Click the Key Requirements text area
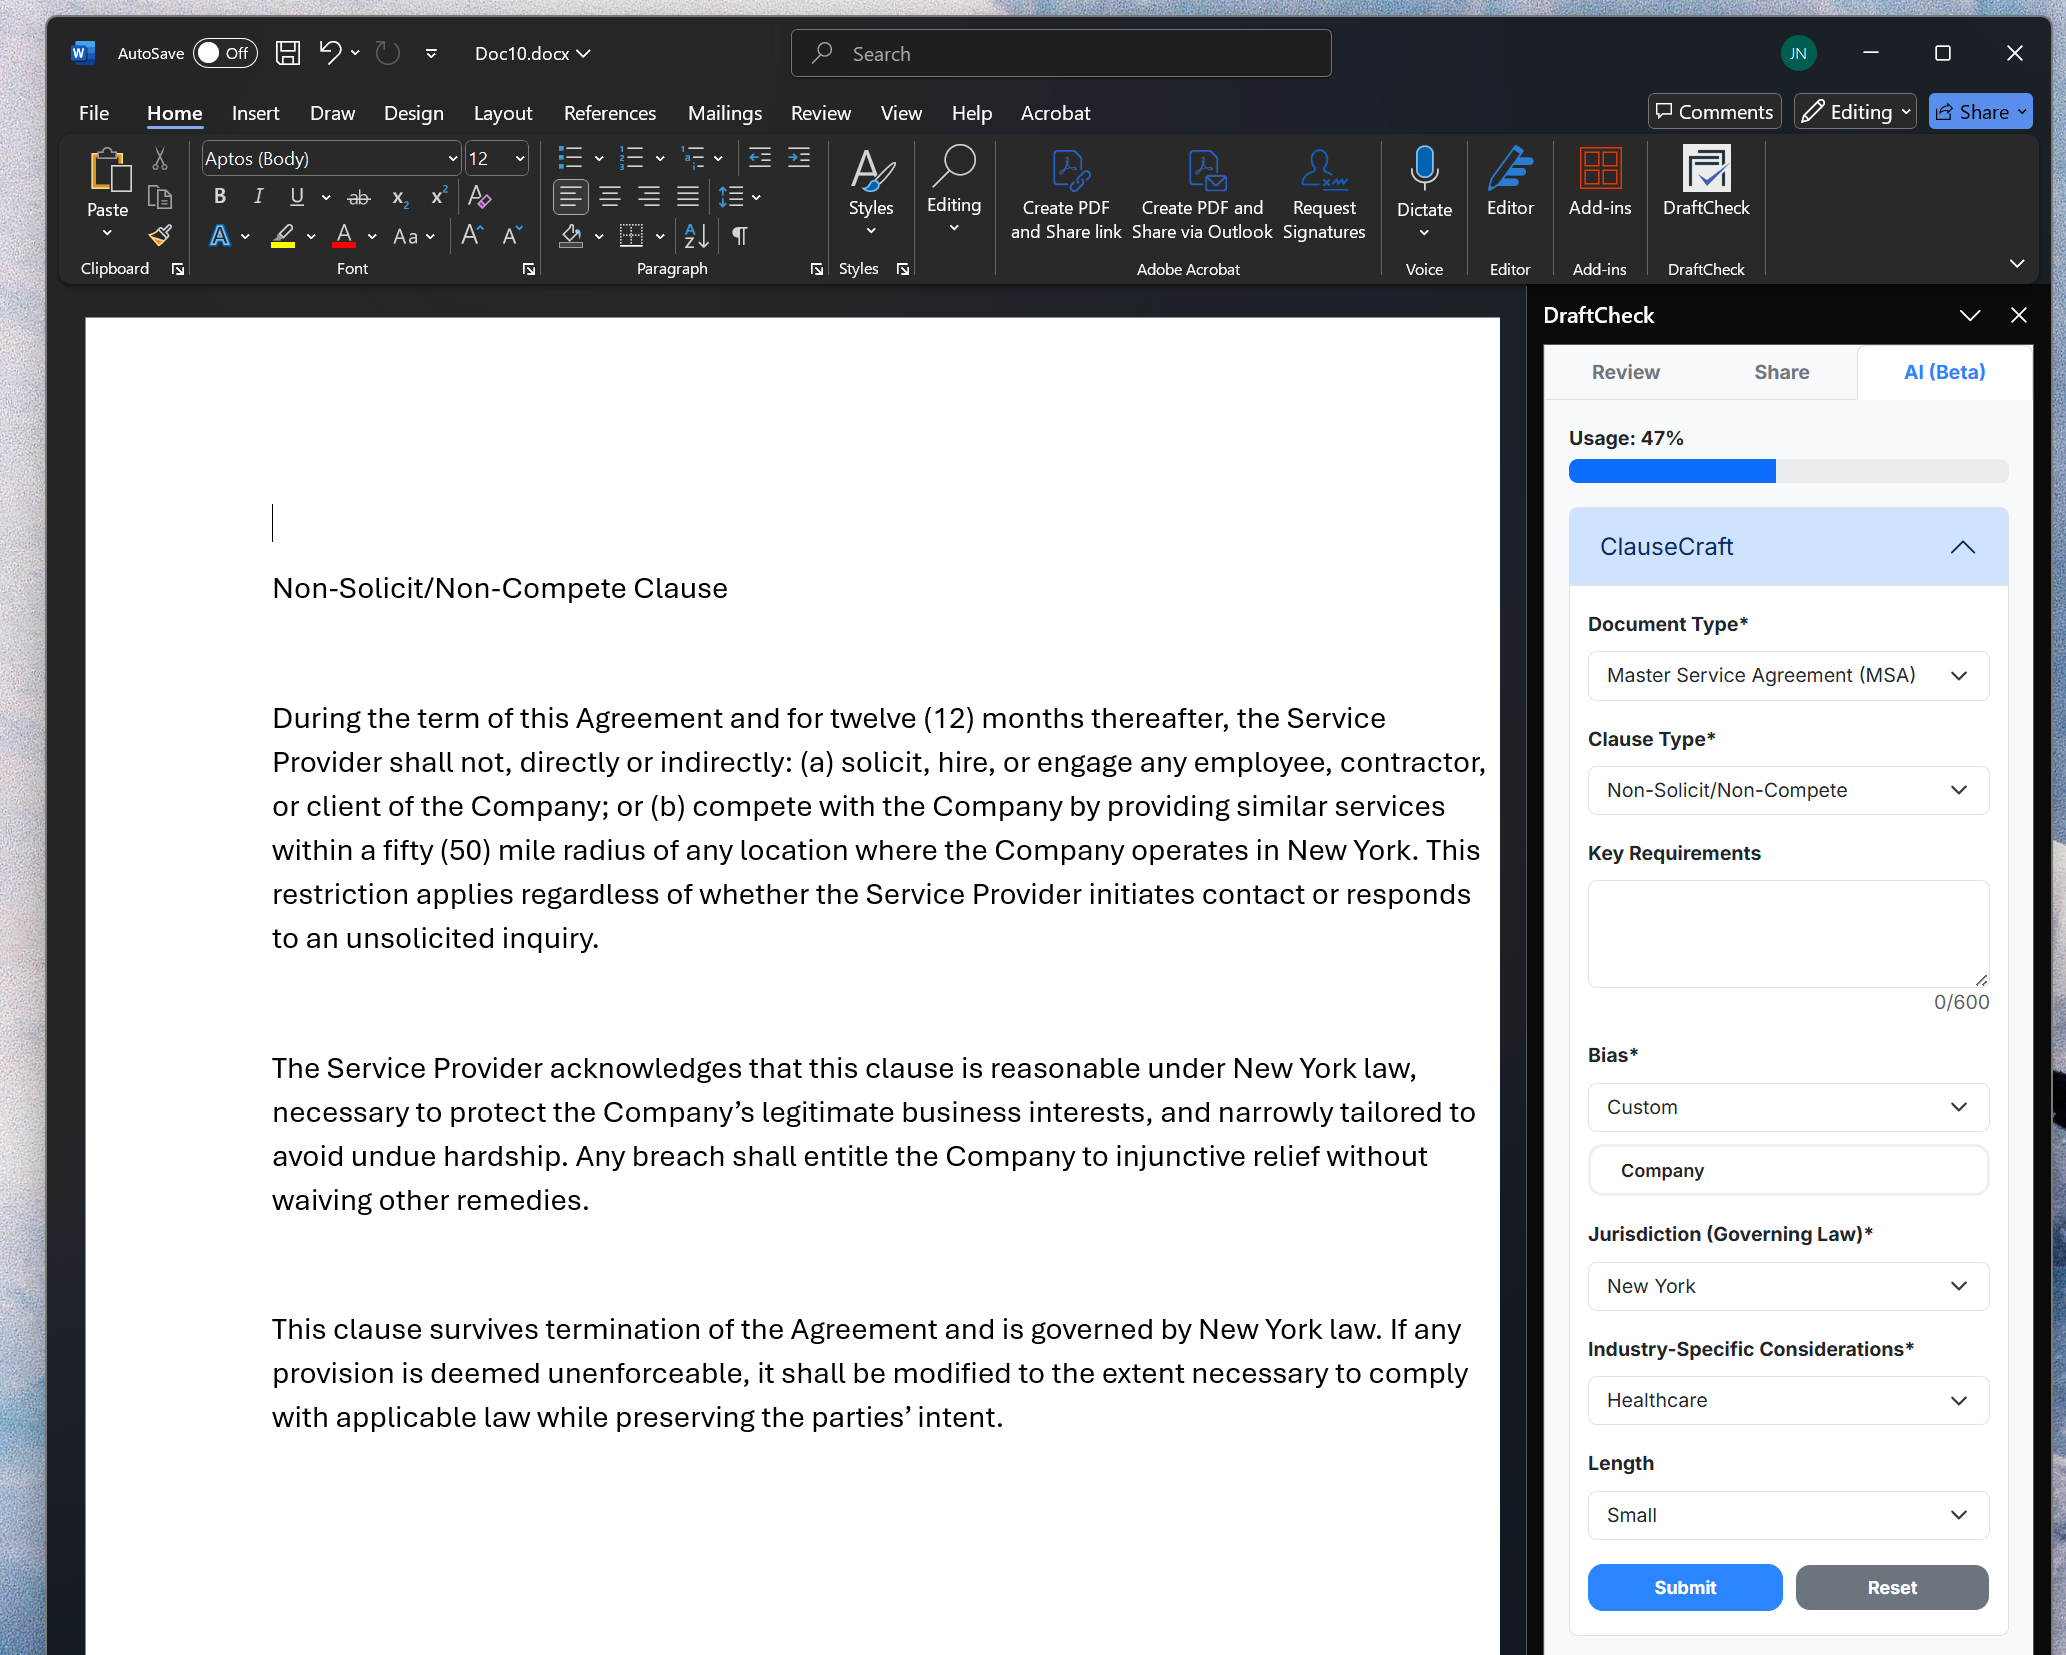The height and width of the screenshot is (1655, 2066). [1788, 934]
